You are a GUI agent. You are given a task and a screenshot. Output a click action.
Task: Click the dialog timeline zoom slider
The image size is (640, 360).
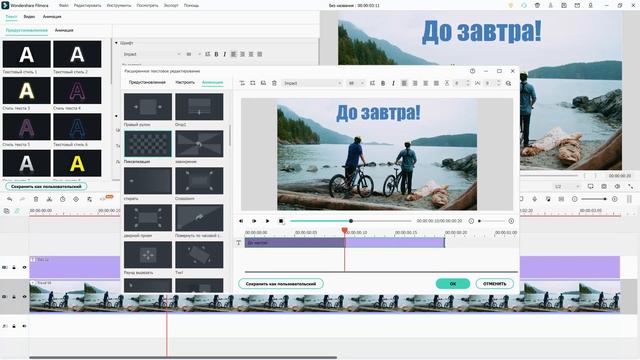tap(491, 221)
